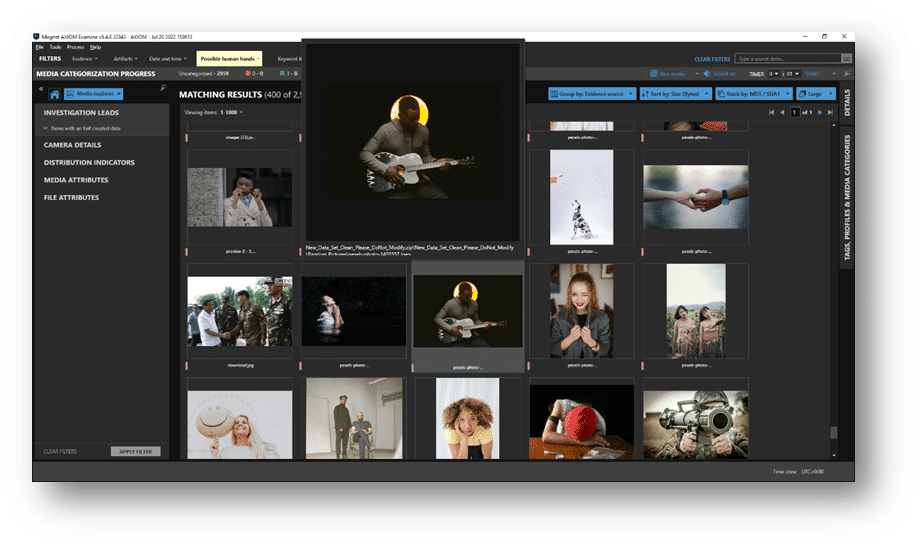Select thumbnail of woman in water
This screenshot has width=920, height=547.
pyautogui.click(x=353, y=311)
